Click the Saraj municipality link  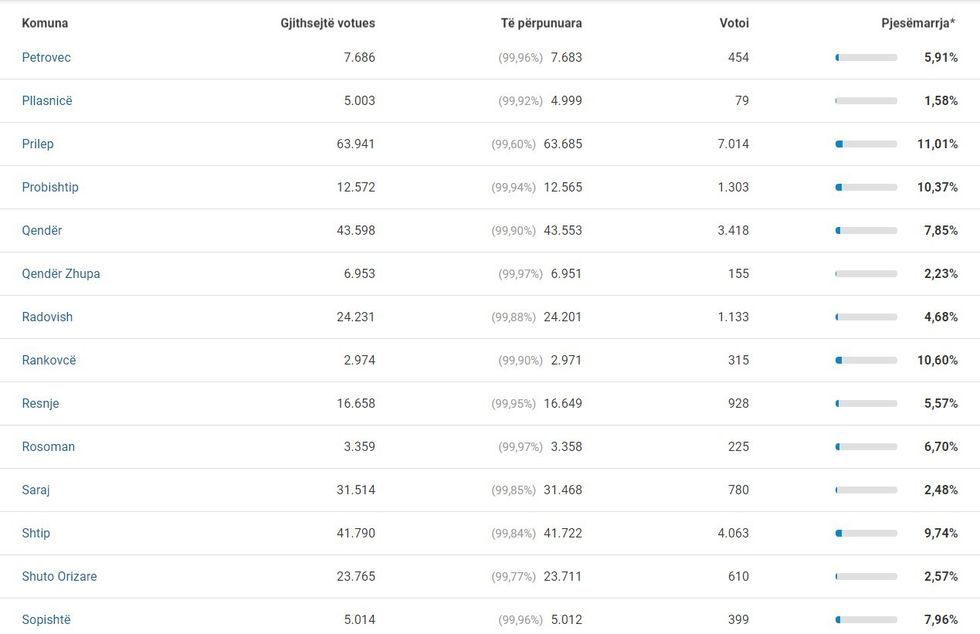point(36,490)
